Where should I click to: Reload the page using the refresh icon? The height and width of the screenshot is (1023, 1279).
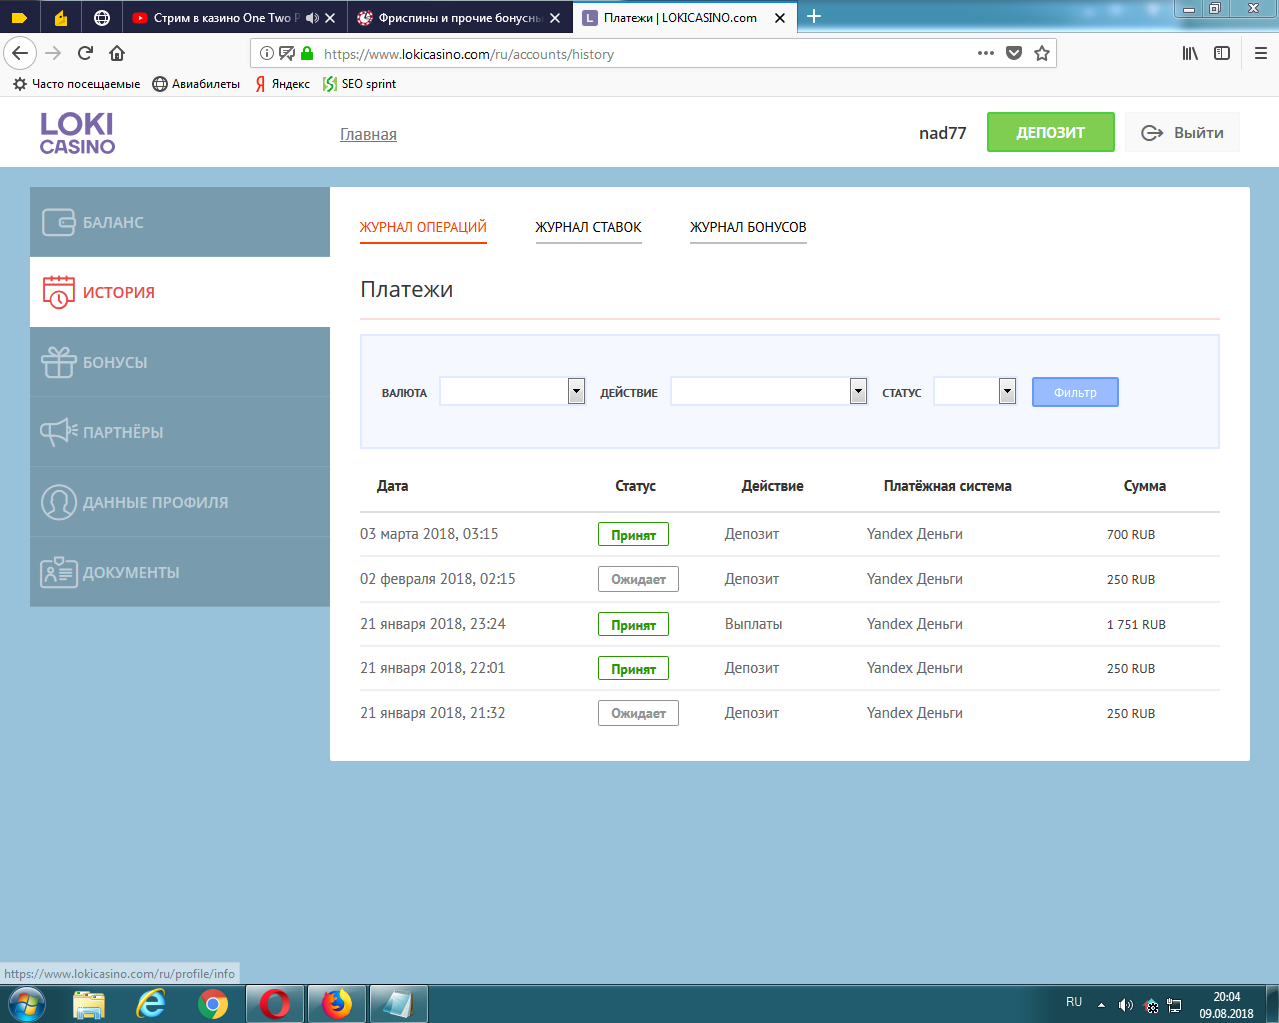click(x=85, y=54)
